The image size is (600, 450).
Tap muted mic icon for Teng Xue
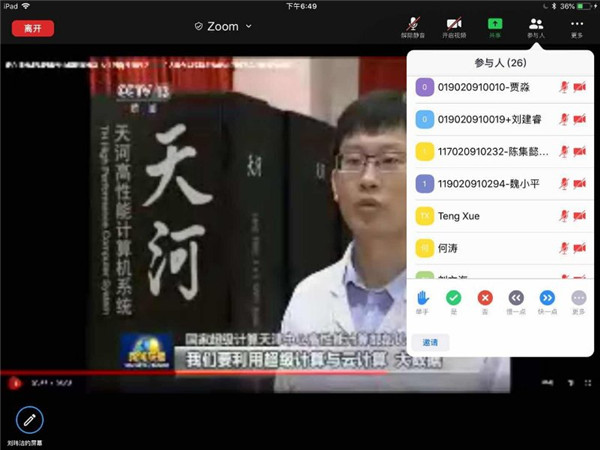564,216
